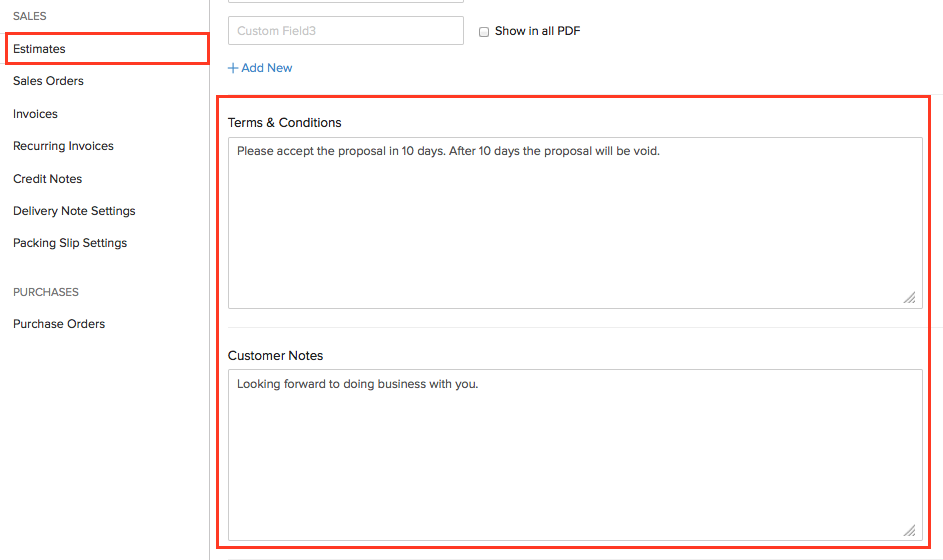Enable the Show in all PDF checkbox
The image size is (943, 560).
(x=484, y=32)
